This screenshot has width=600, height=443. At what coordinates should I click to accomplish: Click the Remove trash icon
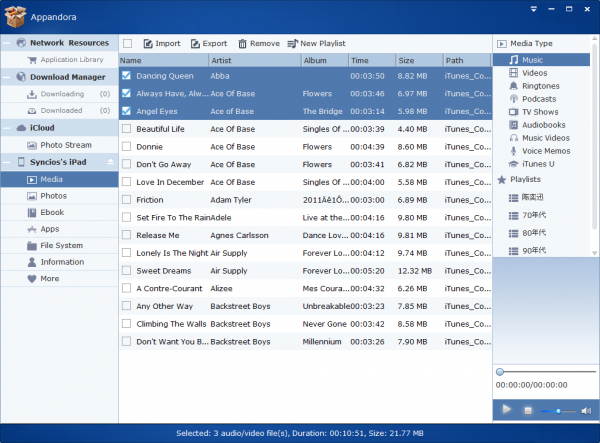(243, 44)
